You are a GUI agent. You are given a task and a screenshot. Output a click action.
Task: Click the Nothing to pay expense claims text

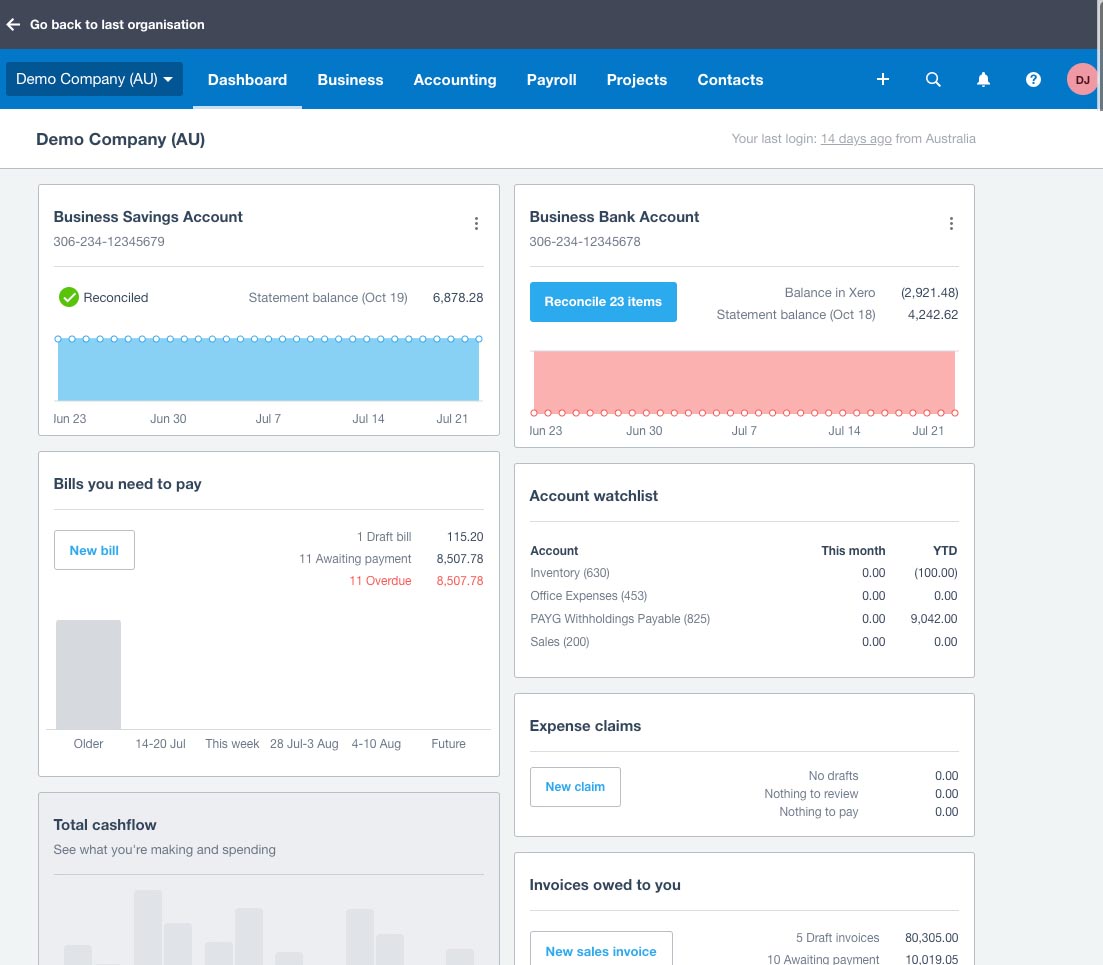pyautogui.click(x=819, y=812)
